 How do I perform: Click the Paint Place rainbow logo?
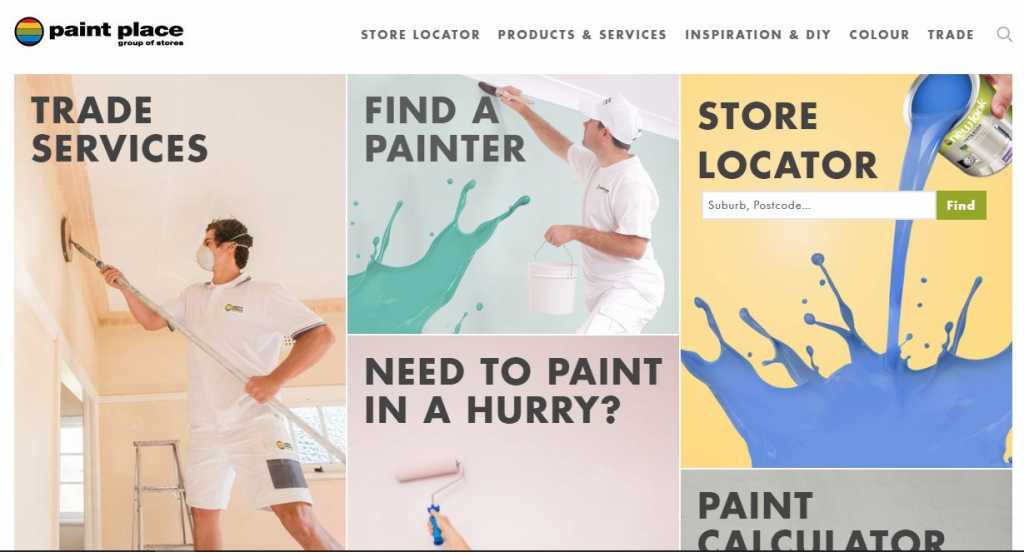point(29,31)
